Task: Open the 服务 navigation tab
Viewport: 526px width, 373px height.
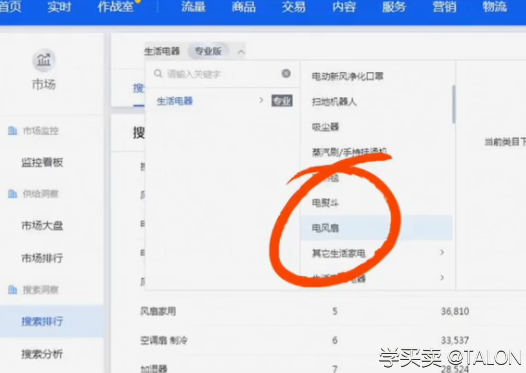Action: coord(394,7)
